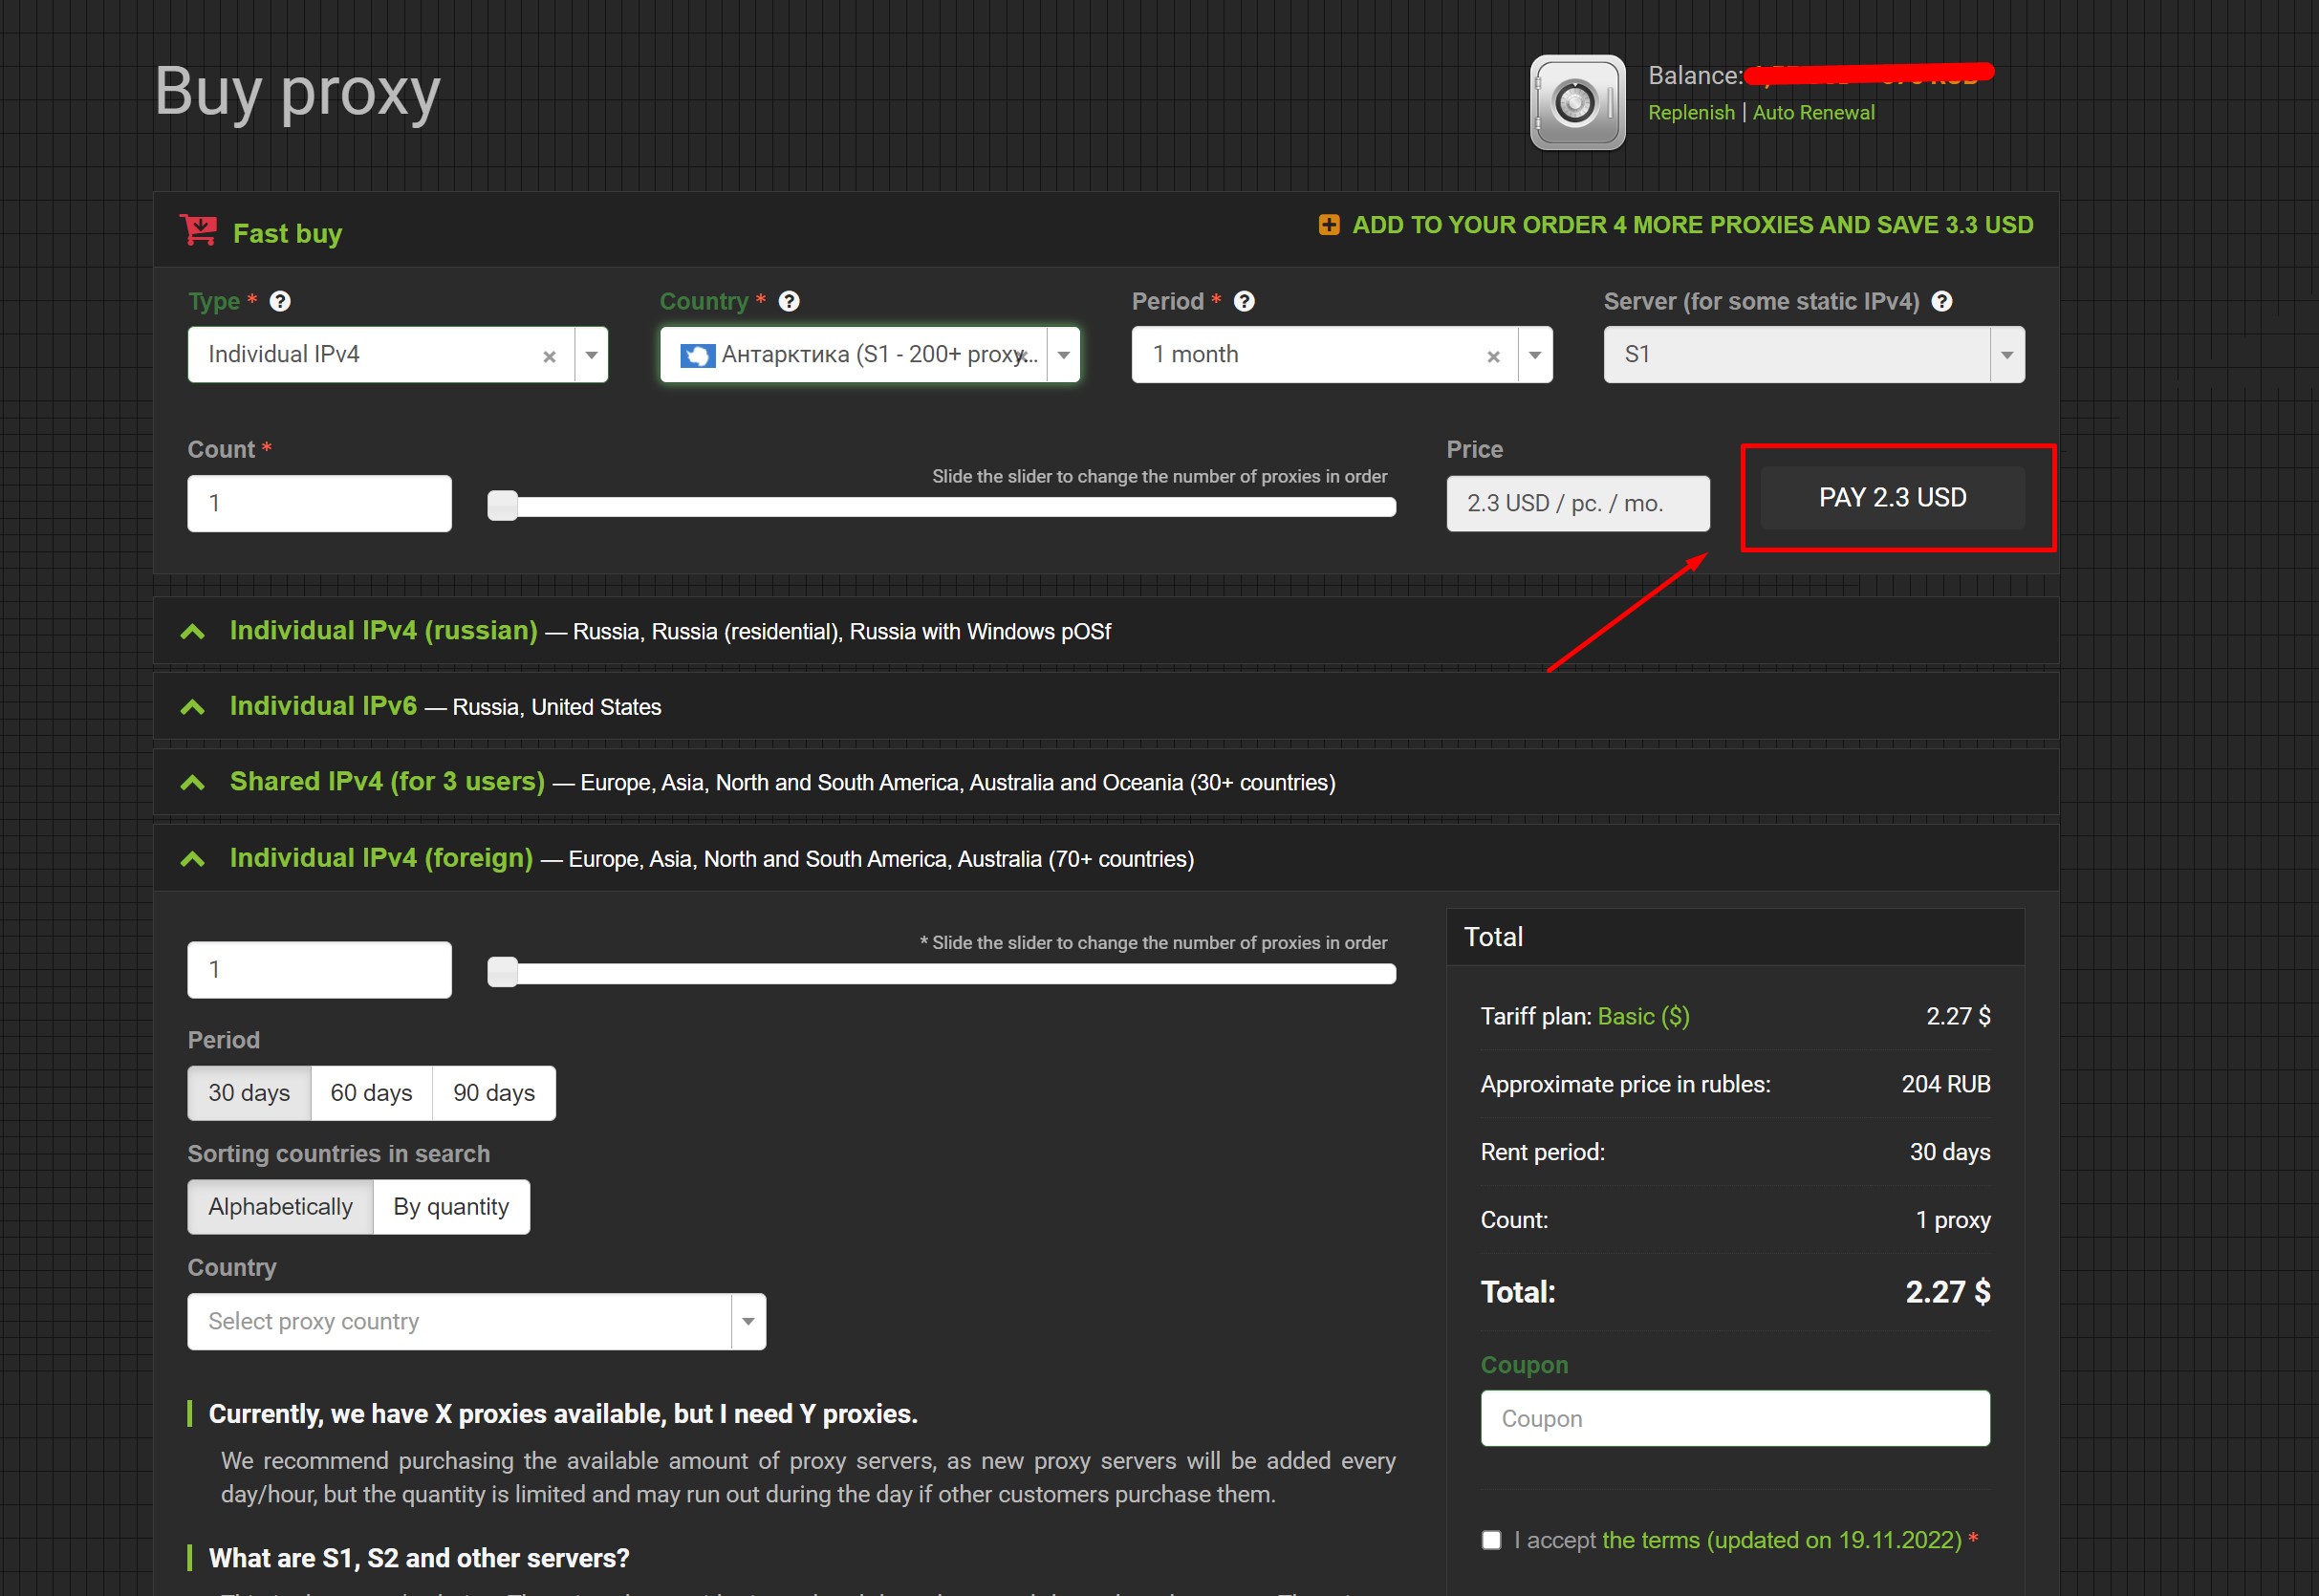
Task: Click the help icon next to Type
Action: pyautogui.click(x=280, y=301)
